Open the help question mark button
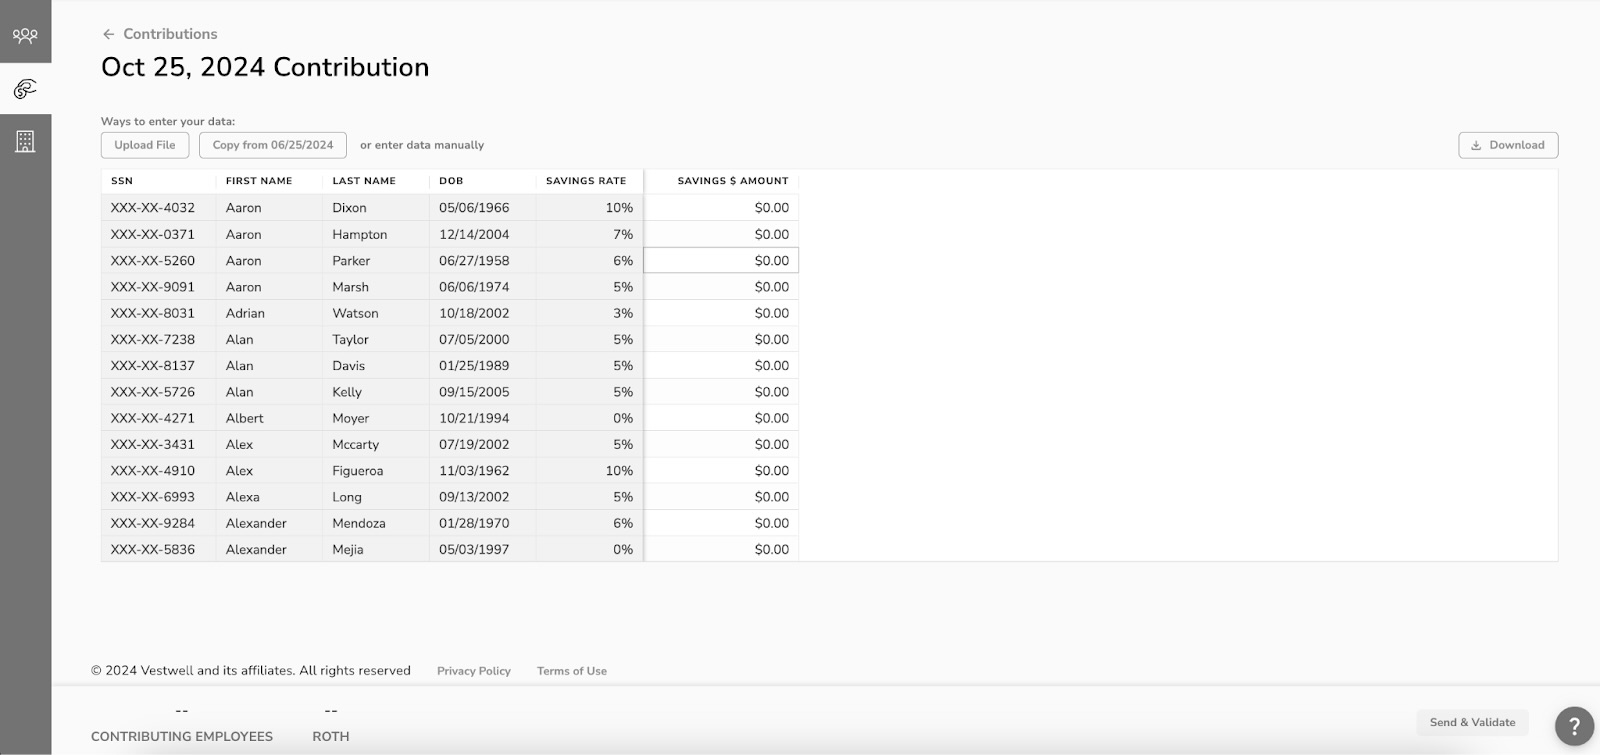The image size is (1600, 755). 1574,725
